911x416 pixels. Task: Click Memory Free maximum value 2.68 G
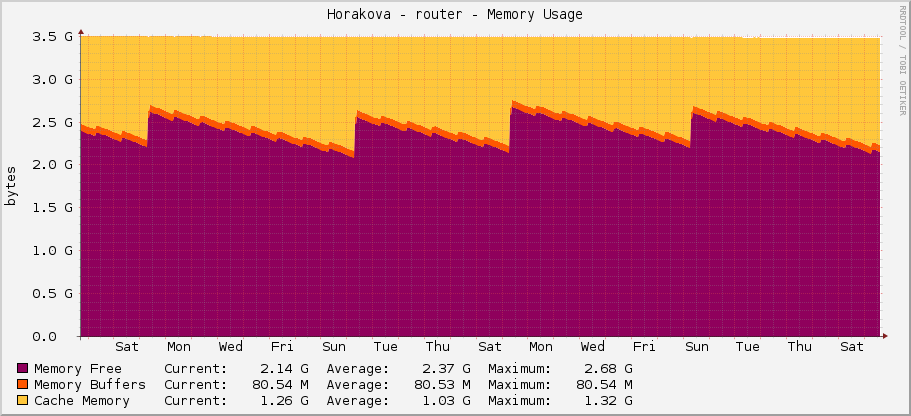point(608,368)
